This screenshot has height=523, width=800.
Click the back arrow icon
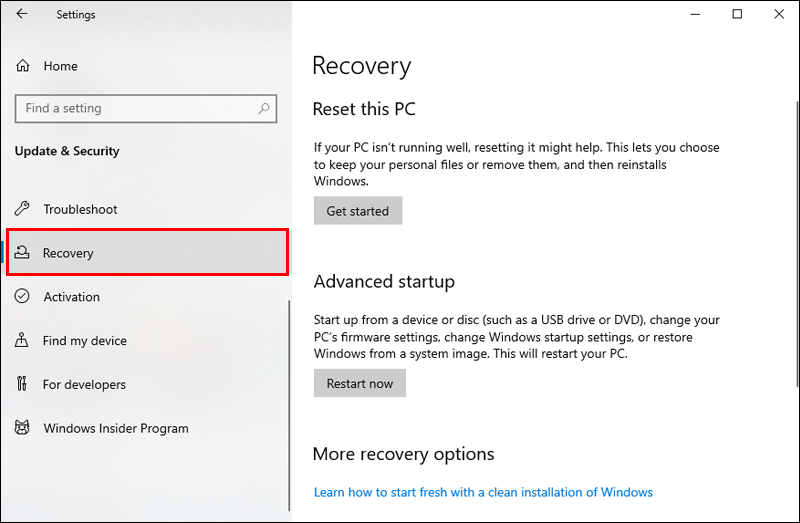[22, 14]
